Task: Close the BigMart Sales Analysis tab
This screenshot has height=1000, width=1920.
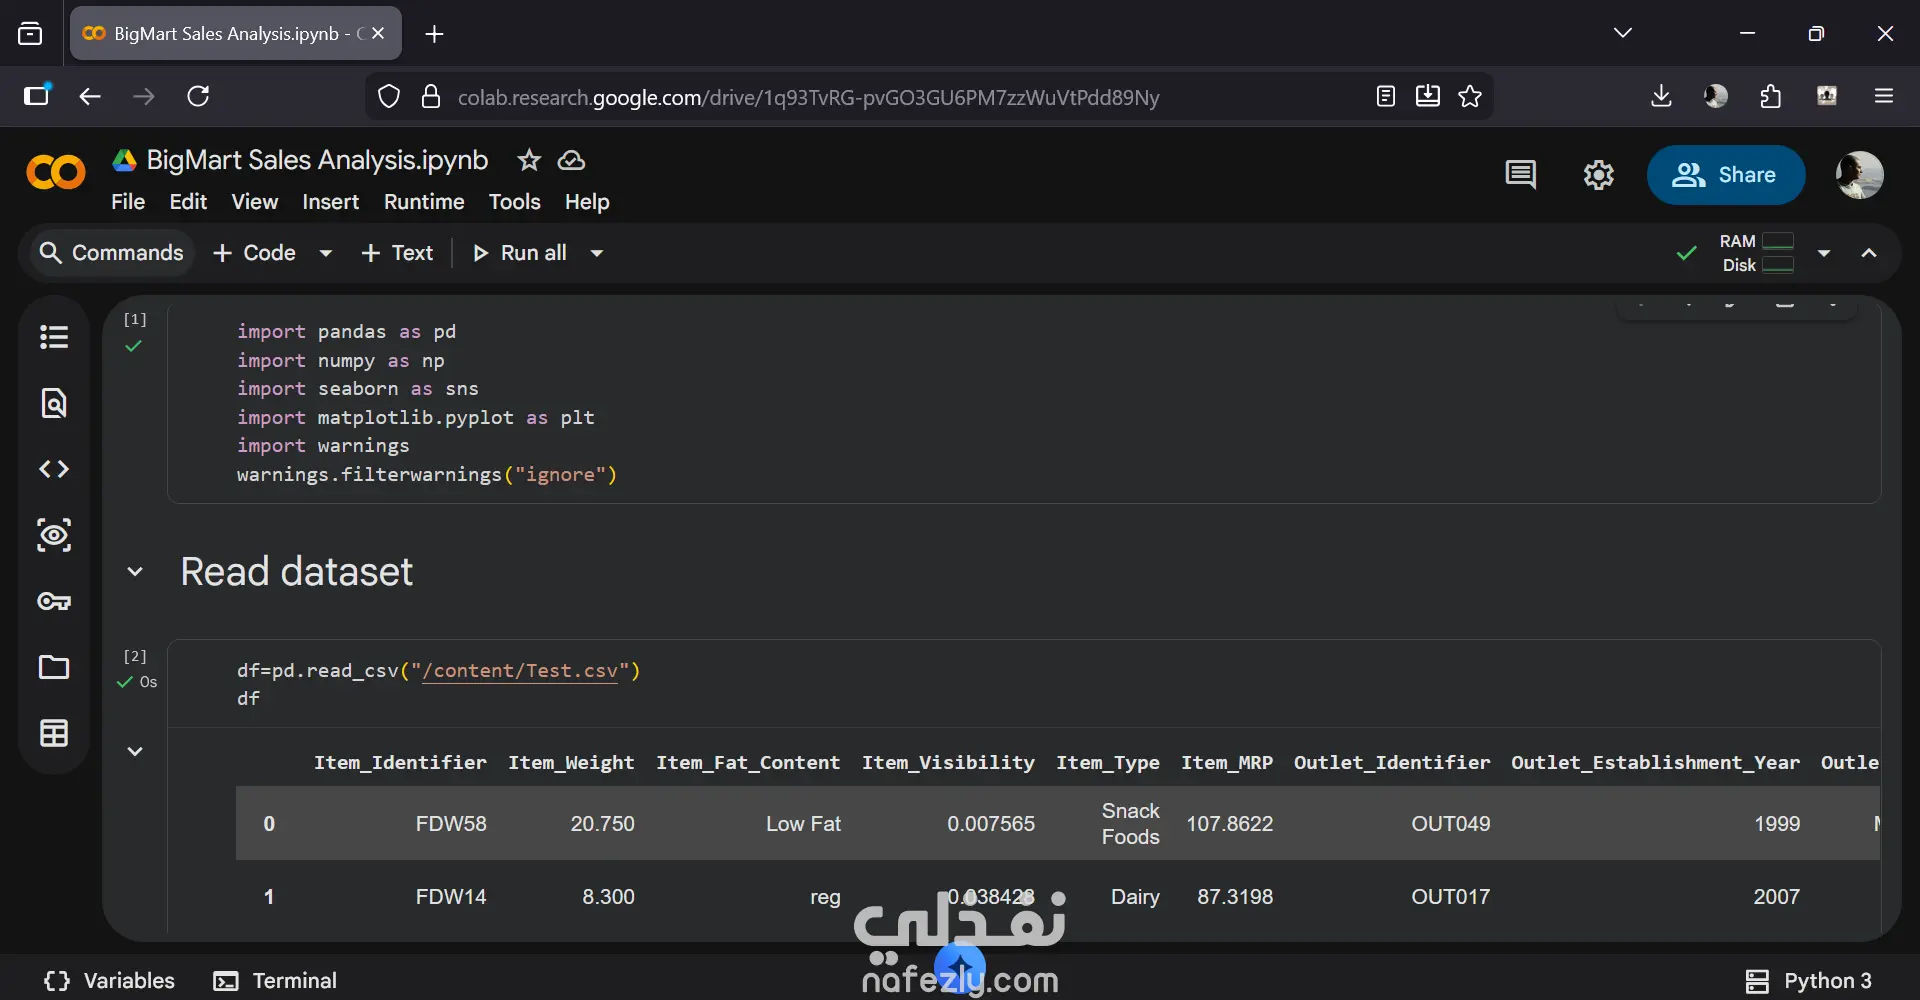Action: tap(378, 33)
